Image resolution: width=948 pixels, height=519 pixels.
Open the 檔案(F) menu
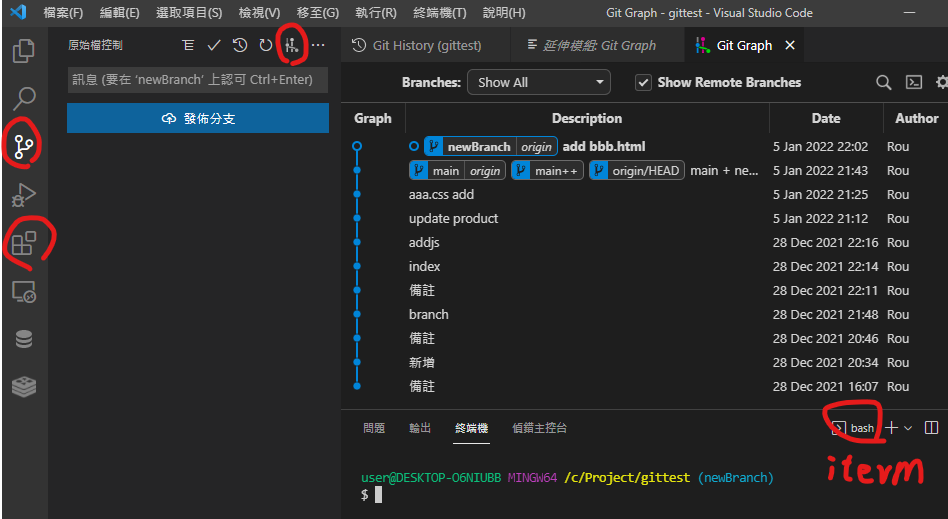[x=63, y=13]
